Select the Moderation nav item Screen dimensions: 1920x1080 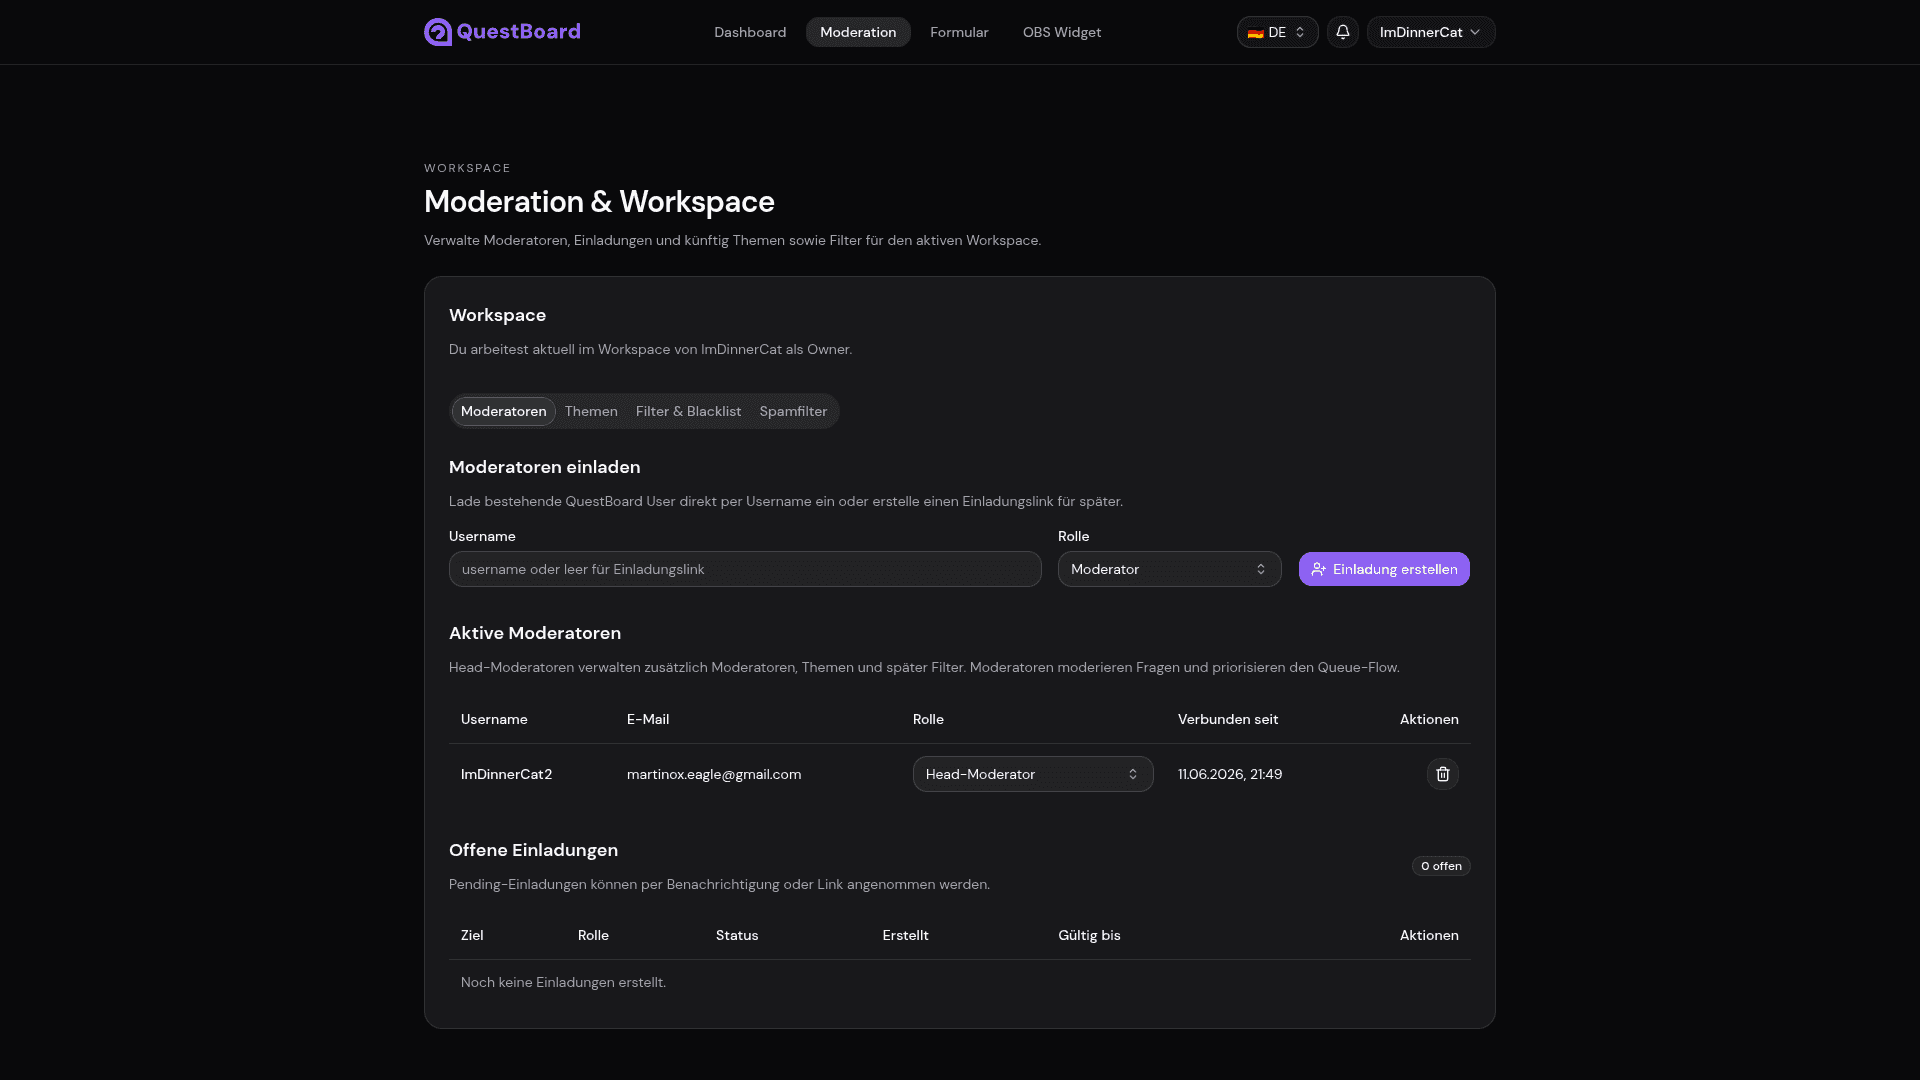pos(858,32)
